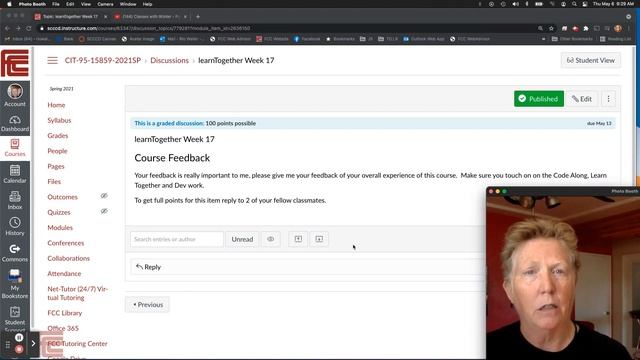Open a new browser tab with plus

[198, 17]
